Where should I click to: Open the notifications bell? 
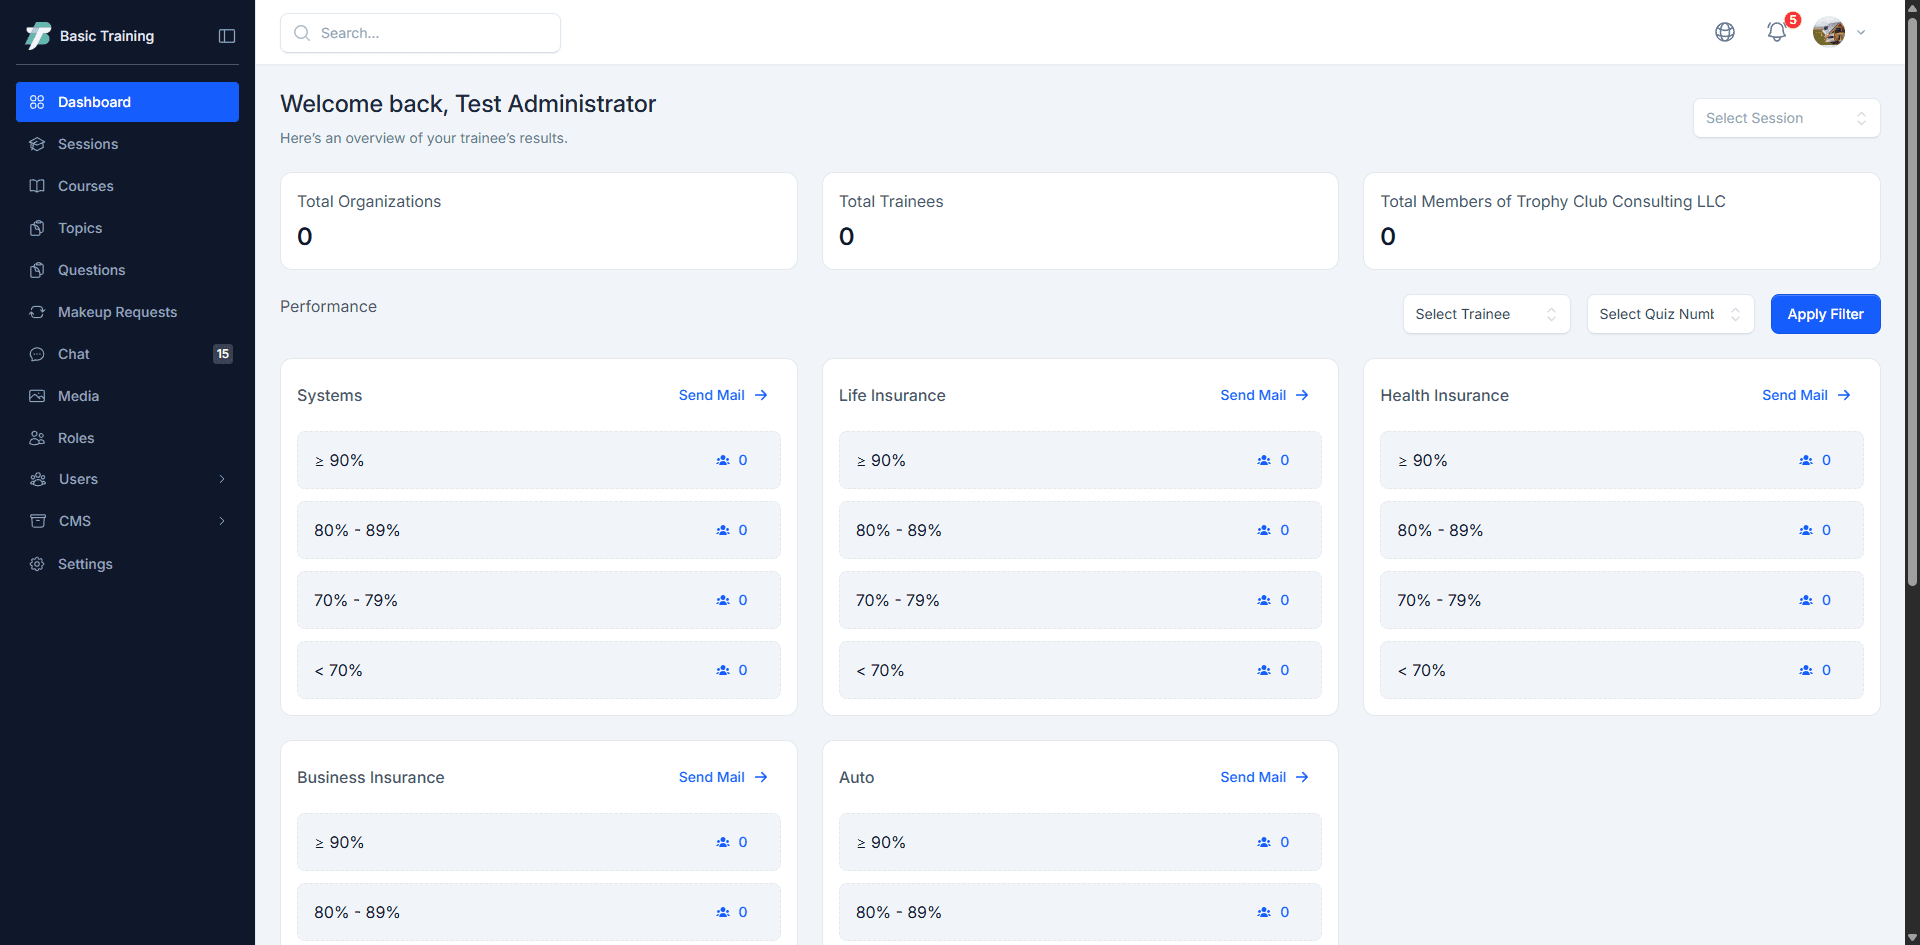coord(1777,32)
